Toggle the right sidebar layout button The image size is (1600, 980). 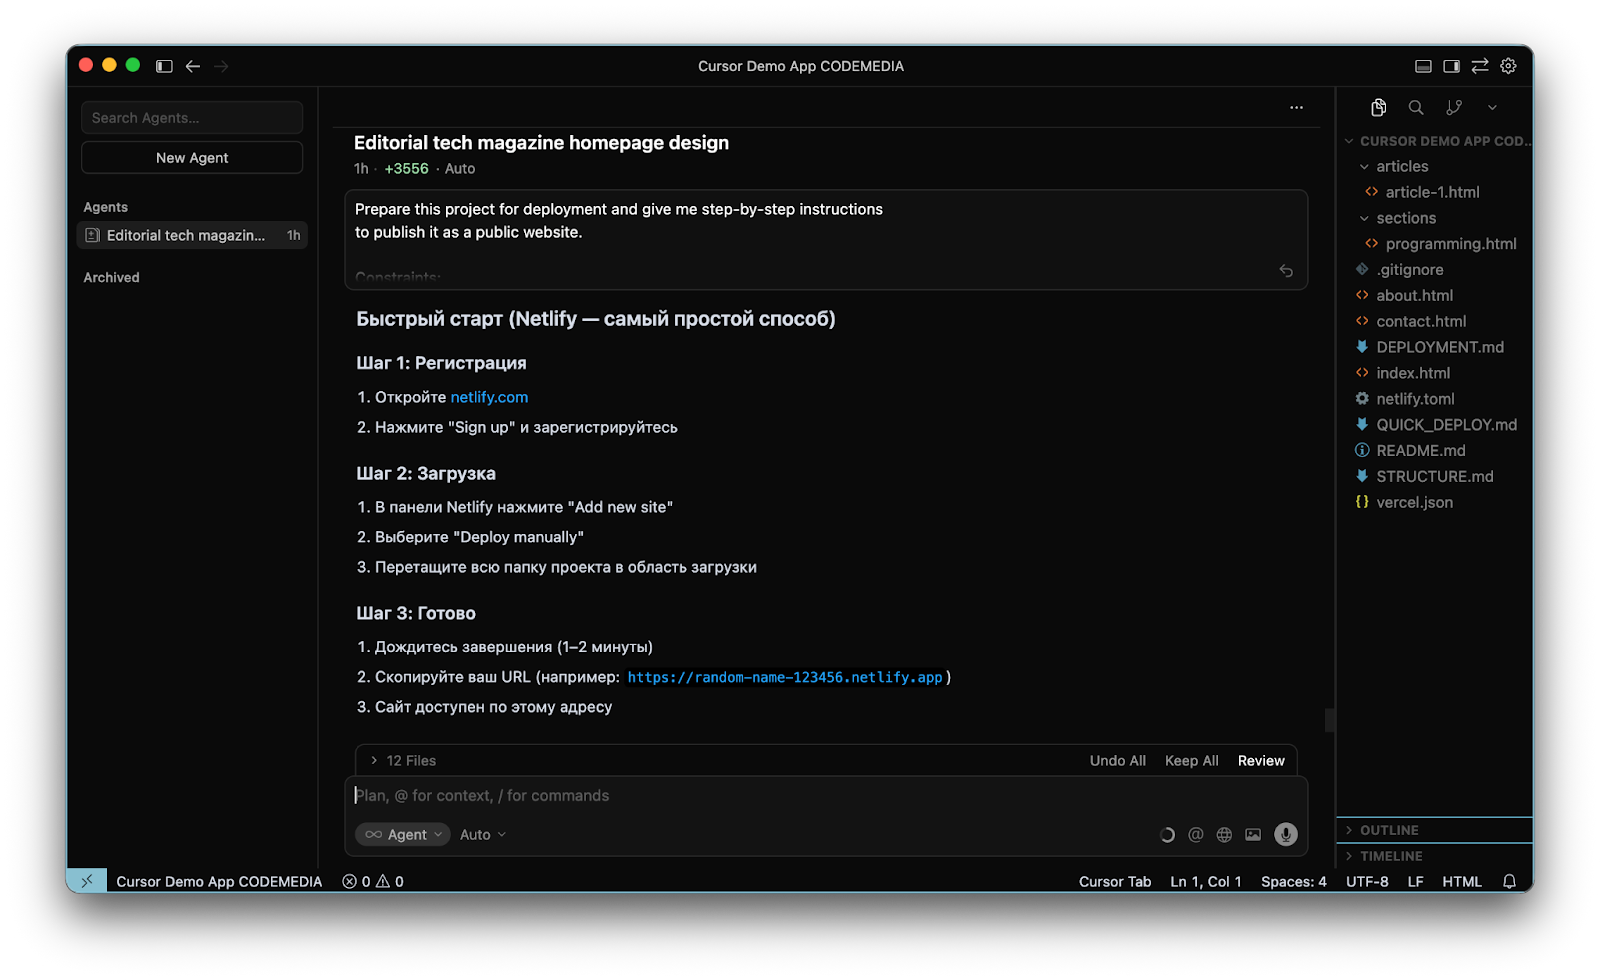1451,66
